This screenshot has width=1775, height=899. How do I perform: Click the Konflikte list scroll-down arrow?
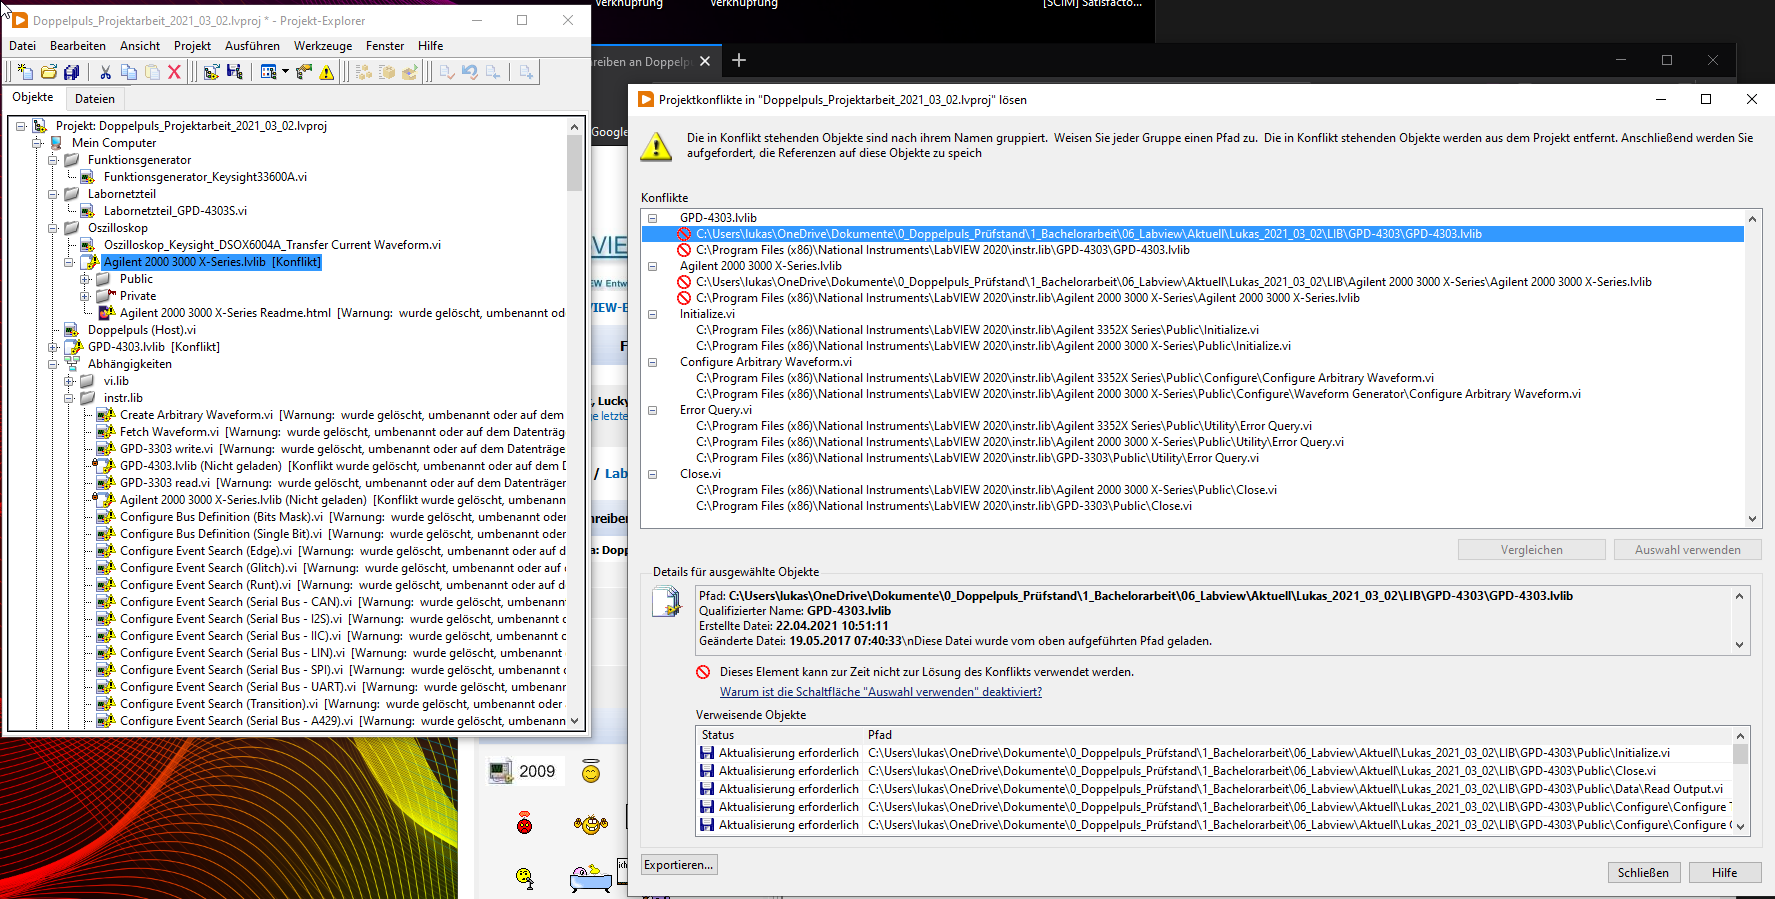pyautogui.click(x=1752, y=519)
